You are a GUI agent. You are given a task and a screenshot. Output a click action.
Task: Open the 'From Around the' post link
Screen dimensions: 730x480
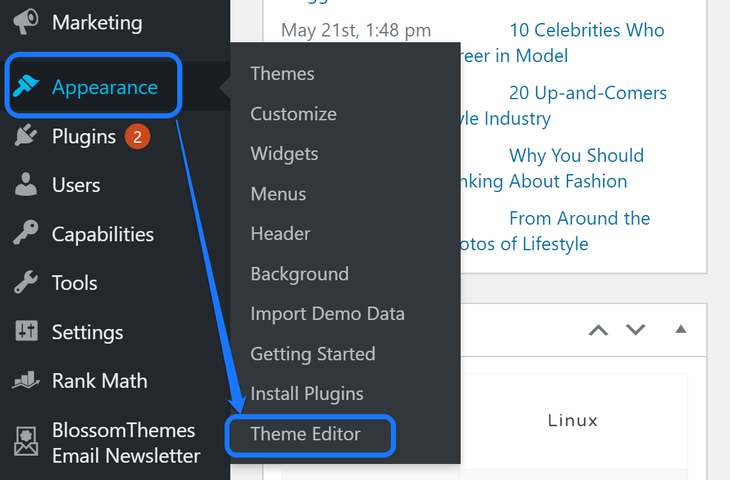point(579,218)
